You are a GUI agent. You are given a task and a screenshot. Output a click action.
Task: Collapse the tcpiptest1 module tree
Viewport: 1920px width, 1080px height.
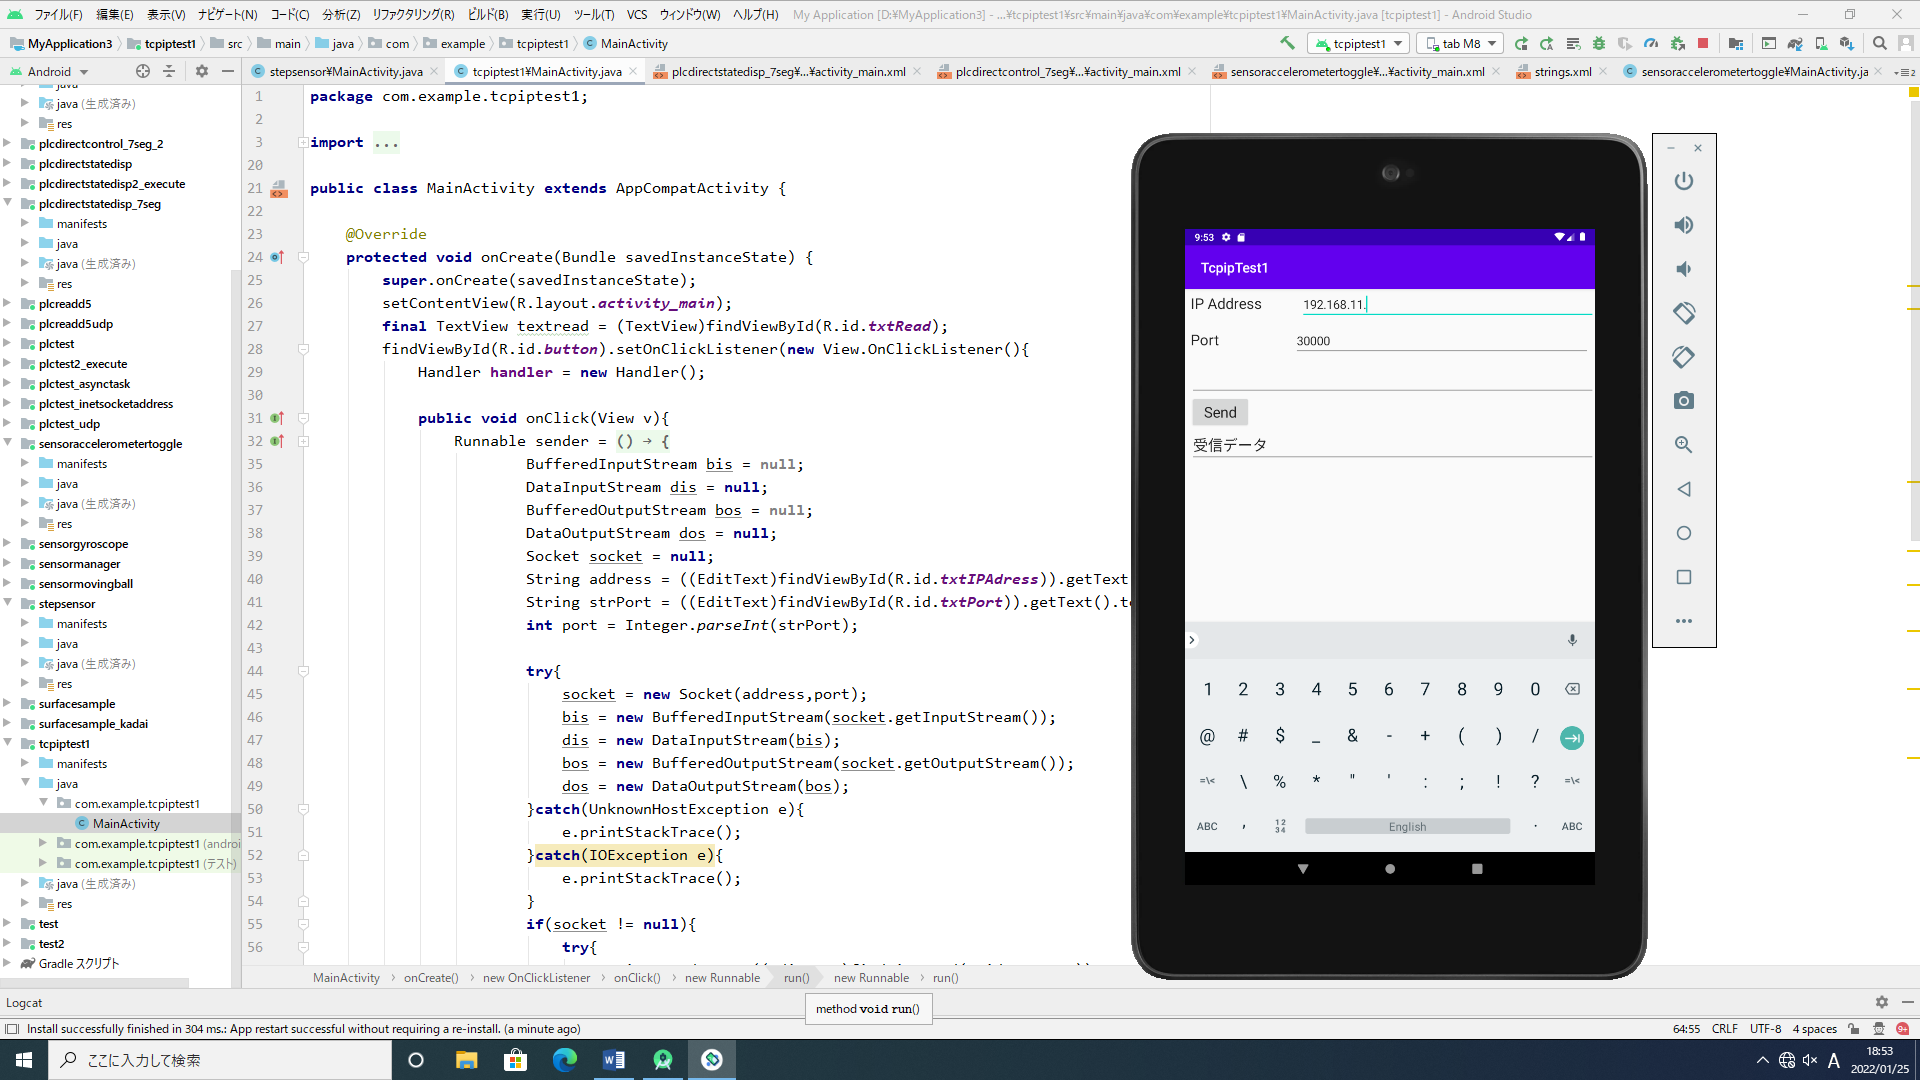point(8,743)
